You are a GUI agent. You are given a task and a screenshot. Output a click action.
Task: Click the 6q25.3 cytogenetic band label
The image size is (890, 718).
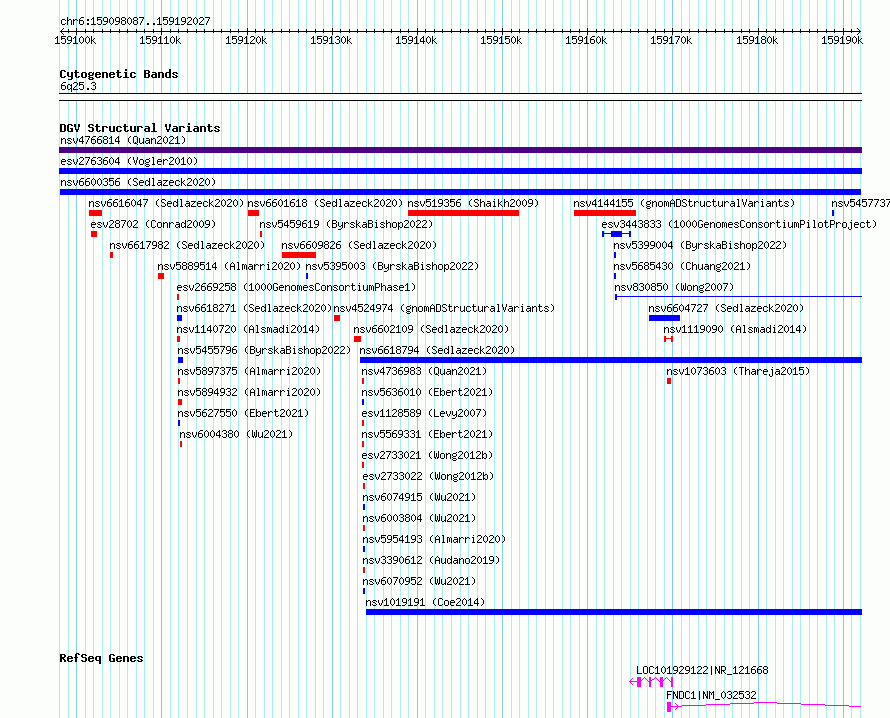[78, 86]
